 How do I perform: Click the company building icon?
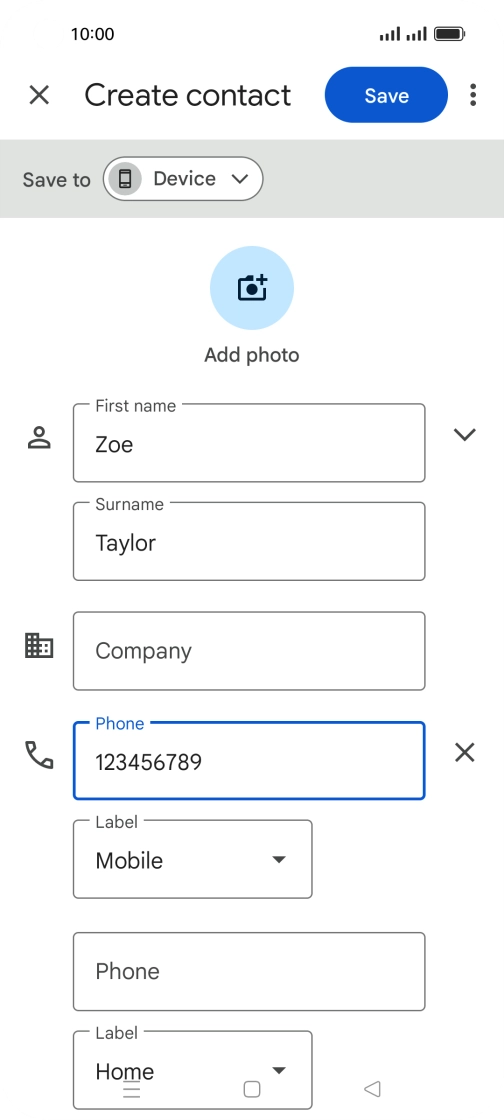[x=39, y=645]
